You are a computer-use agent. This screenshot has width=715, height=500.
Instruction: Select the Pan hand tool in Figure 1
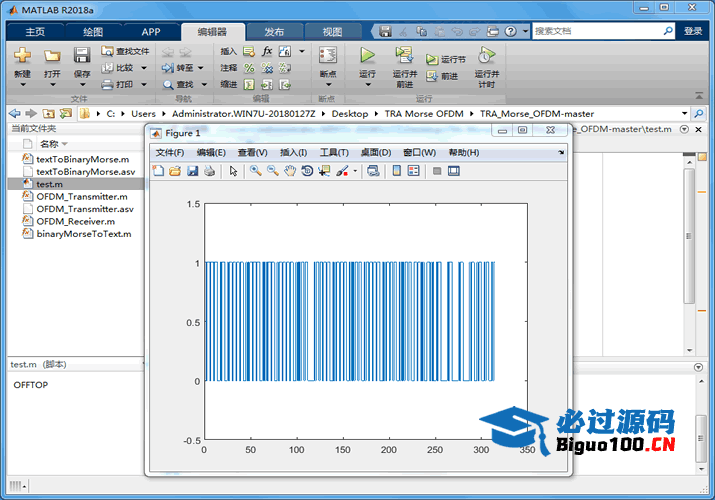[x=290, y=171]
